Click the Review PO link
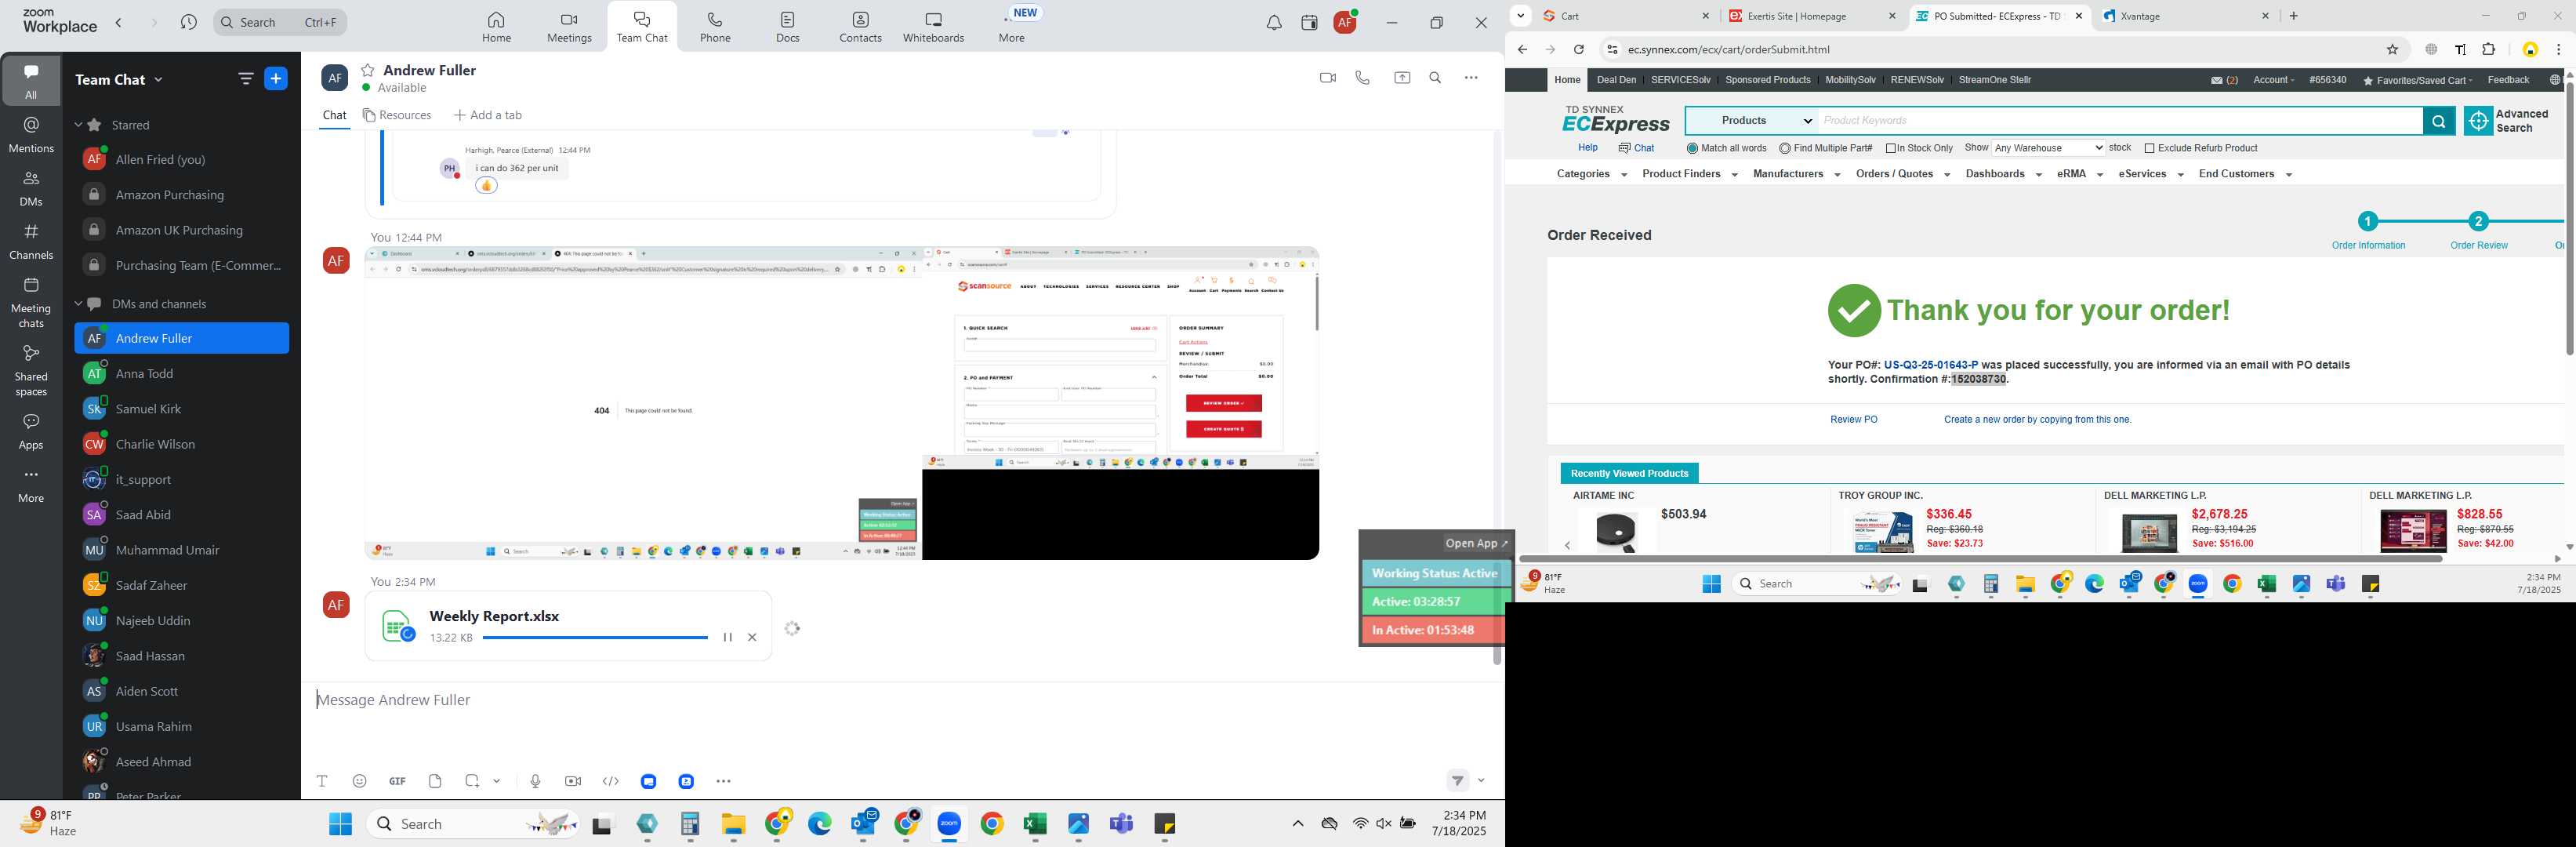 (x=1853, y=420)
